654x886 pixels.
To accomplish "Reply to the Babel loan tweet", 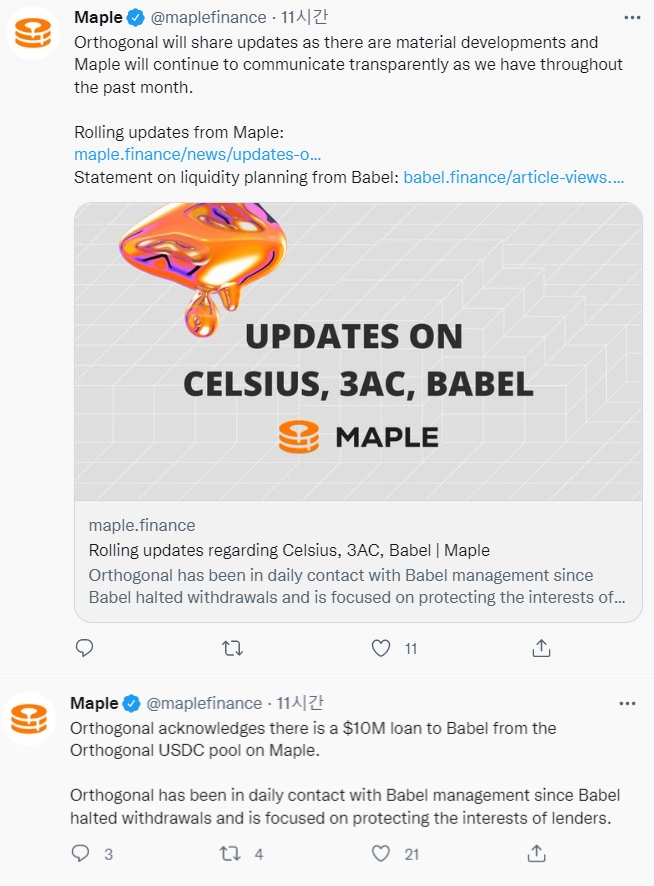I will tap(81, 853).
